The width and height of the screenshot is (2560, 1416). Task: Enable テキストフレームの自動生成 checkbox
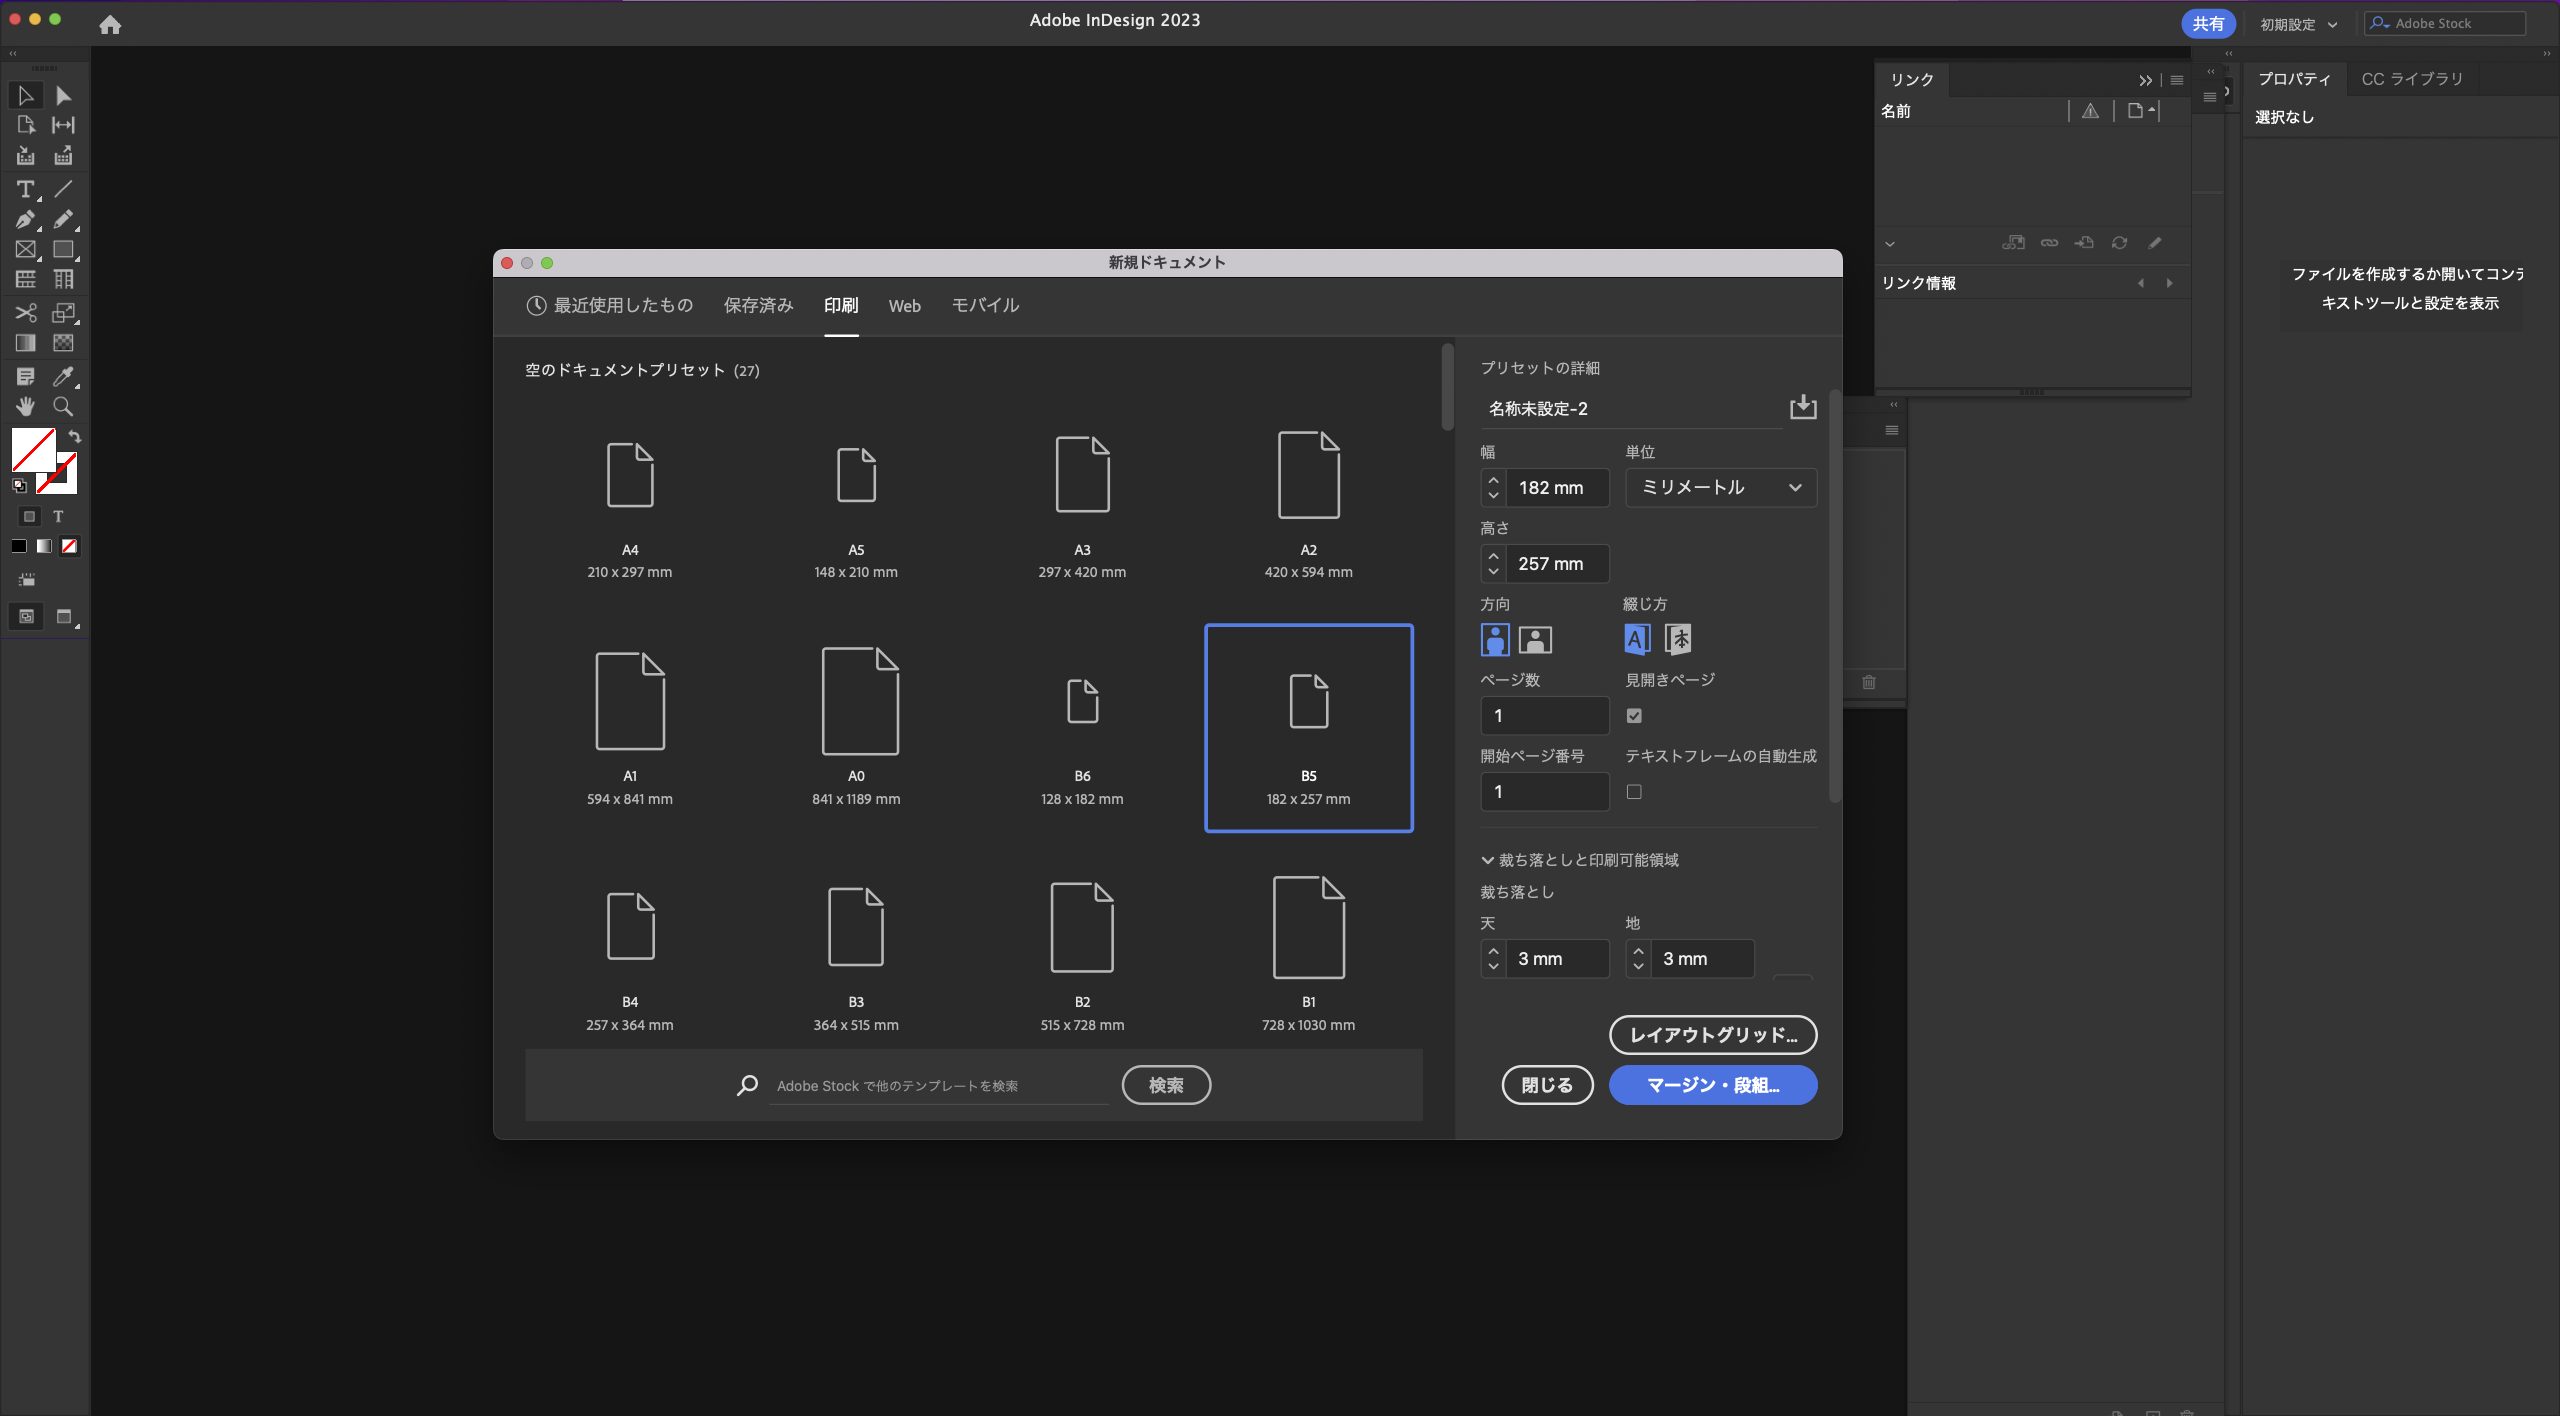tap(1634, 791)
